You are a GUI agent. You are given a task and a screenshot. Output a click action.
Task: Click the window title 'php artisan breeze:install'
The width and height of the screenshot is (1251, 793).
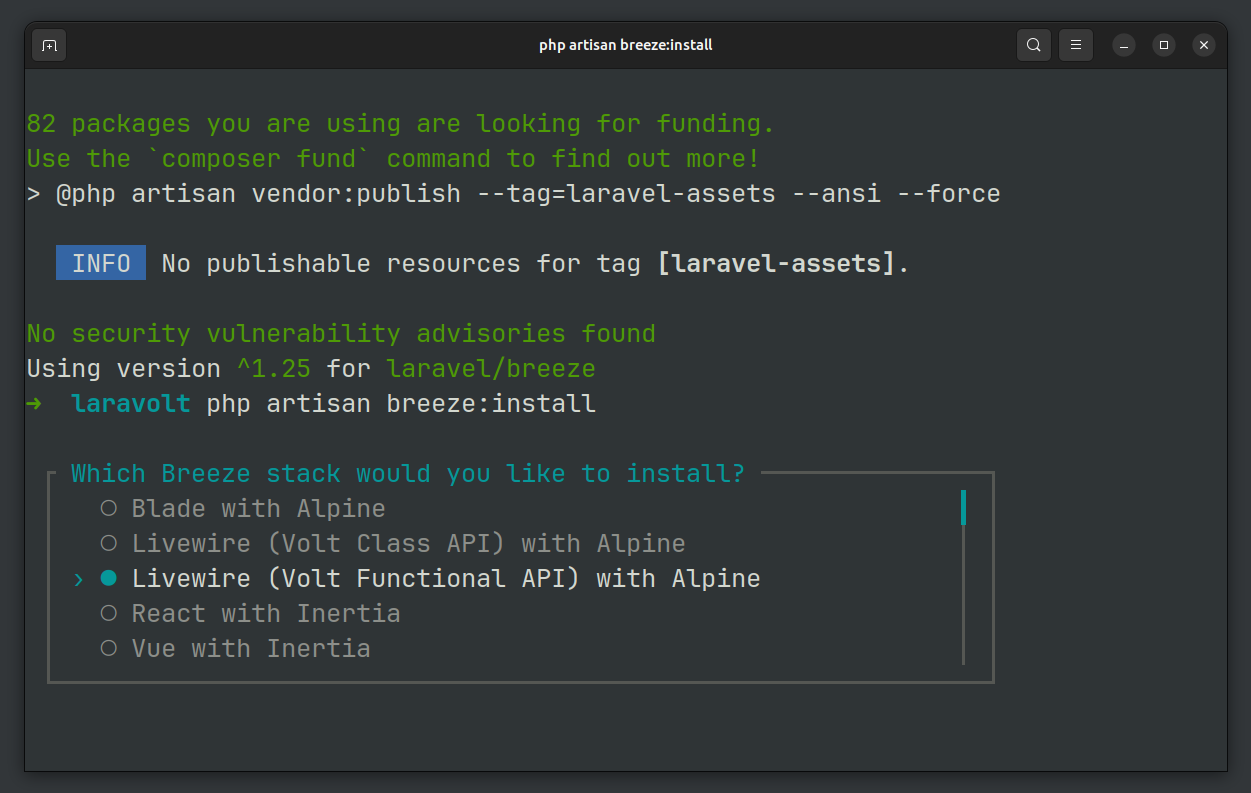point(625,45)
